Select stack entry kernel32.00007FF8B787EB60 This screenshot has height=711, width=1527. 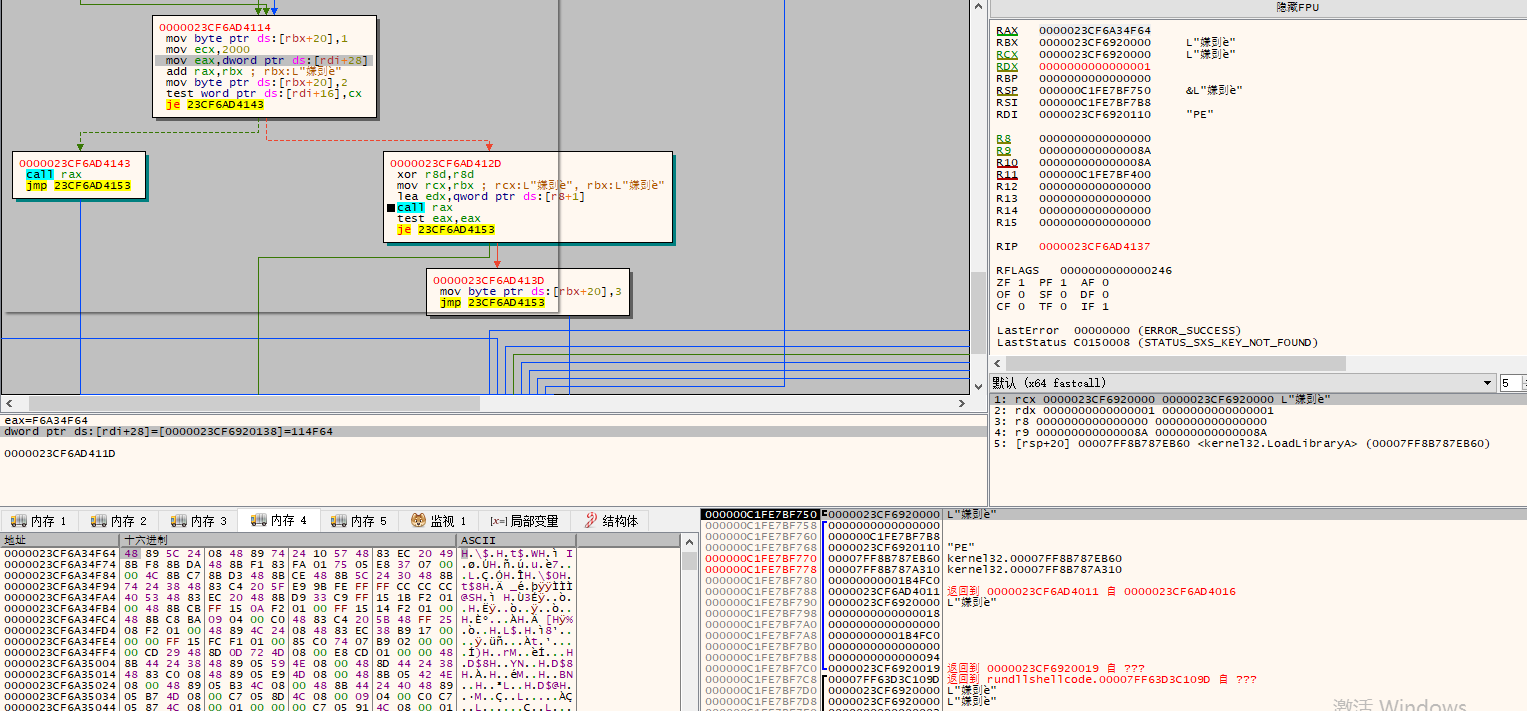tap(1034, 558)
